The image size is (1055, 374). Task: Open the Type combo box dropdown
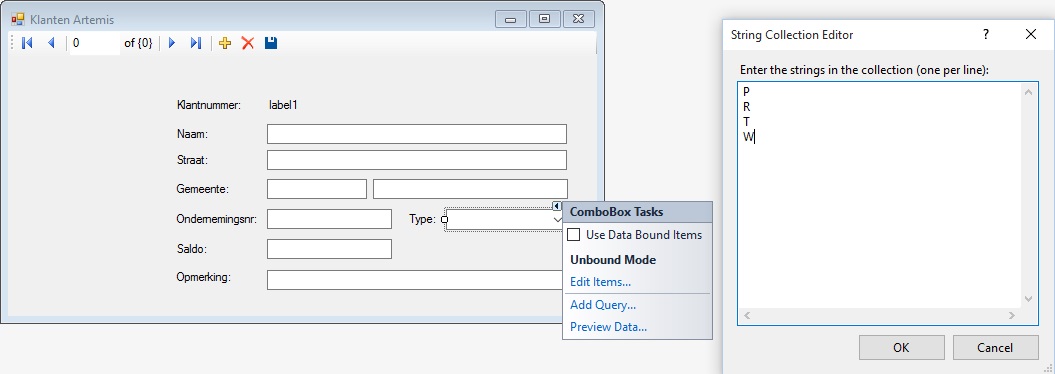(556, 219)
